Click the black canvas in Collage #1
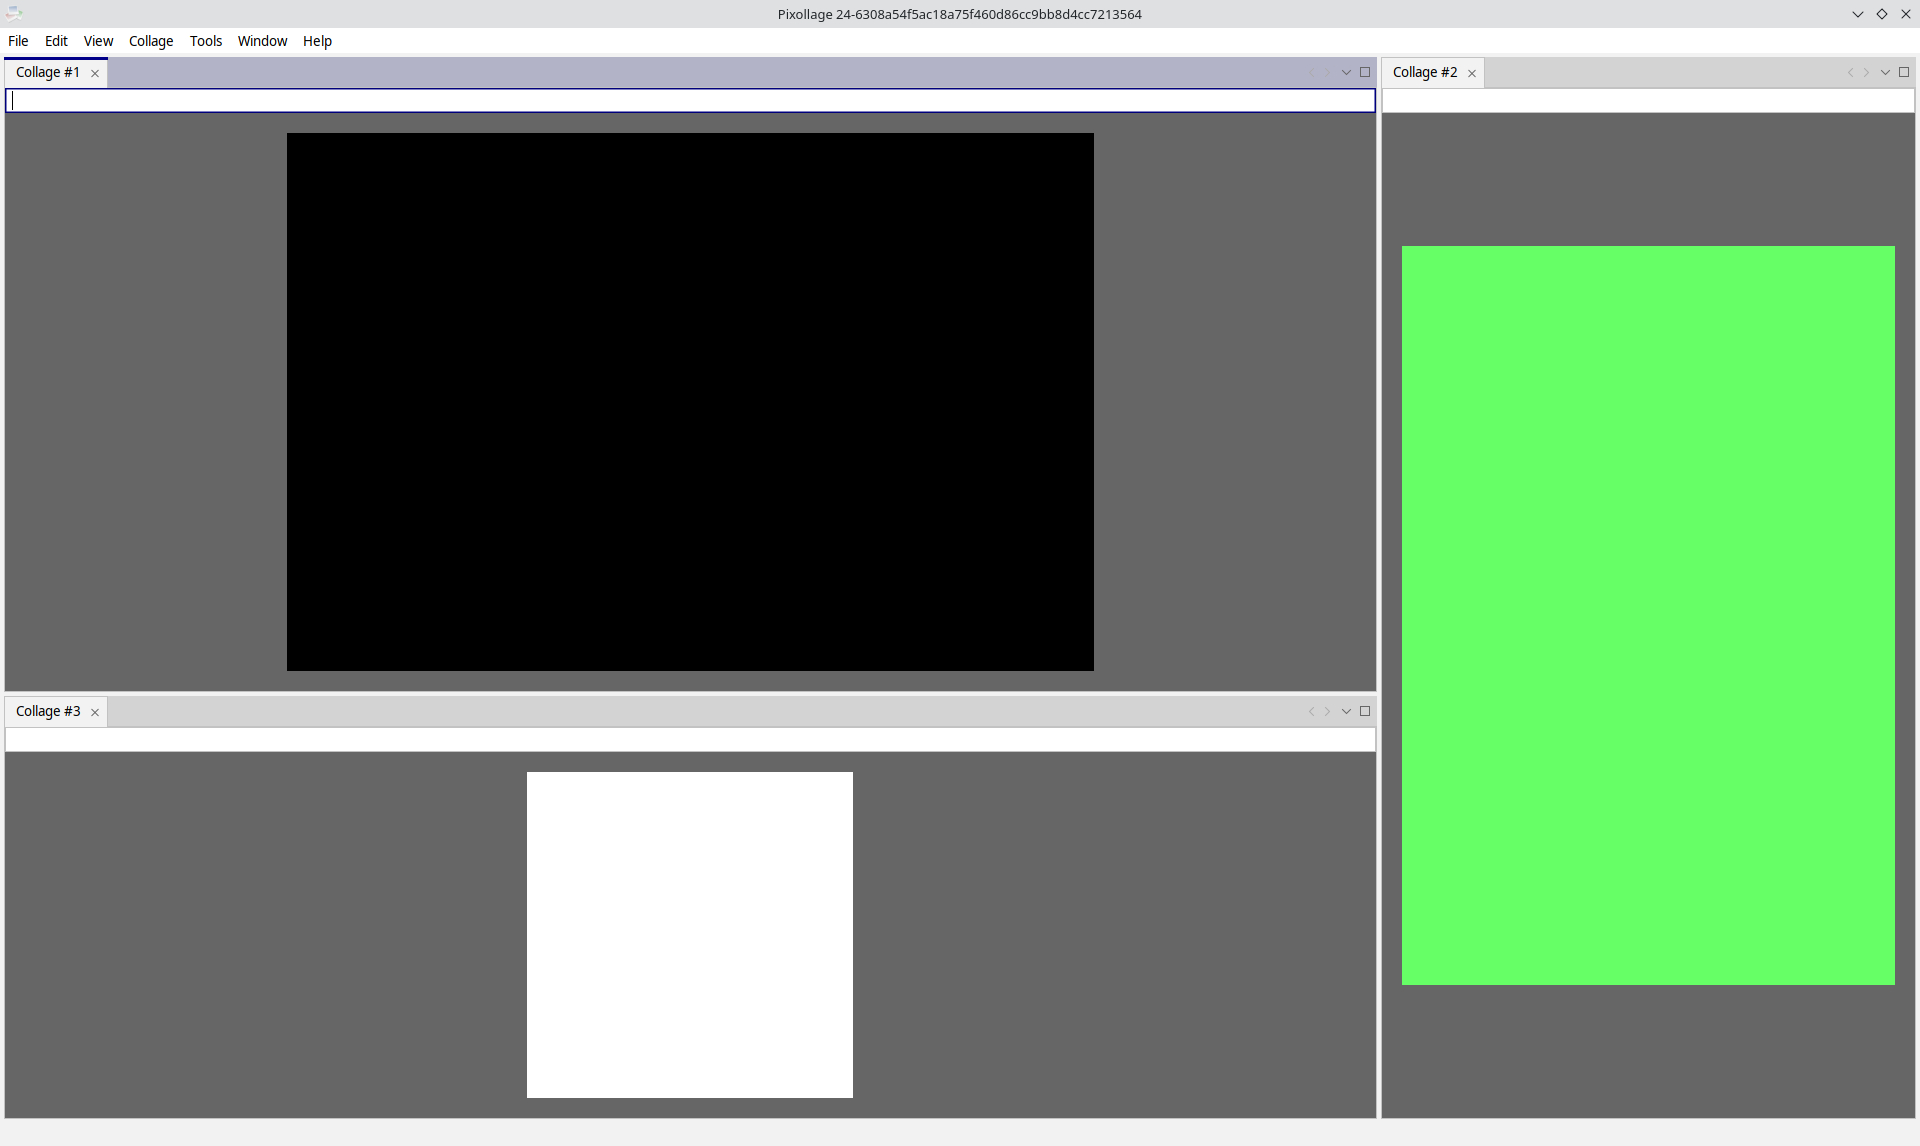 (690, 401)
